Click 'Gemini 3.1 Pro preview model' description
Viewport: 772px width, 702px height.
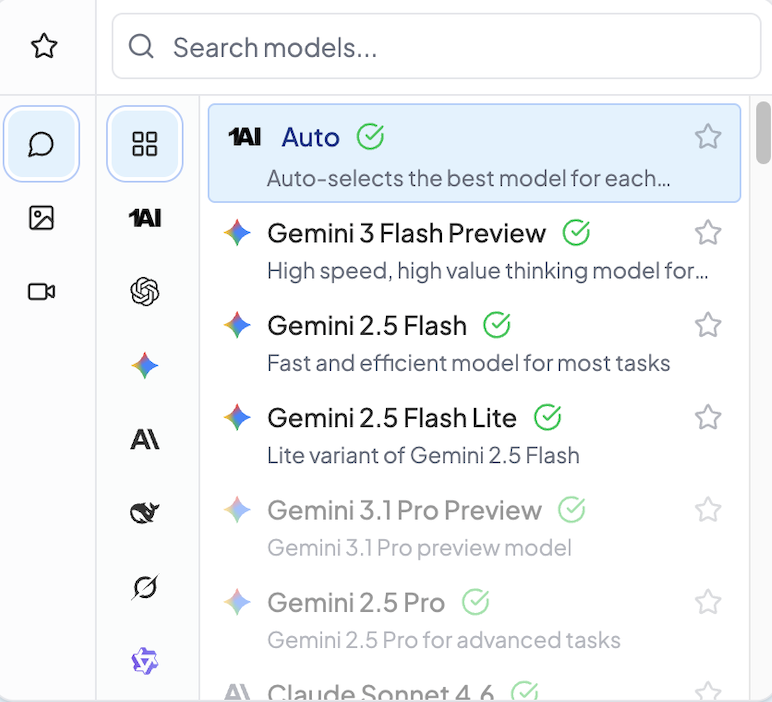point(419,548)
